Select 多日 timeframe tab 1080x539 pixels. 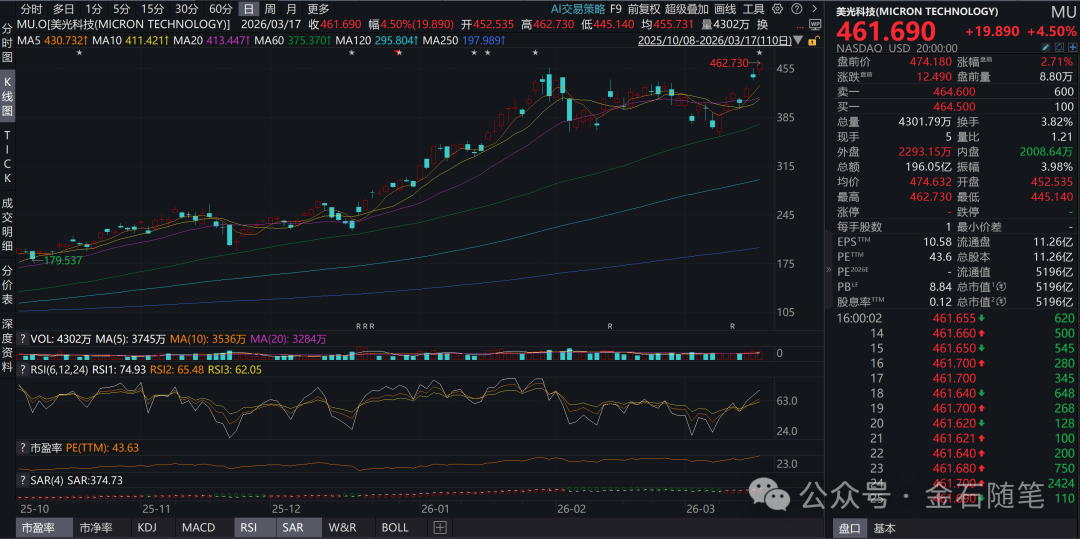click(64, 9)
